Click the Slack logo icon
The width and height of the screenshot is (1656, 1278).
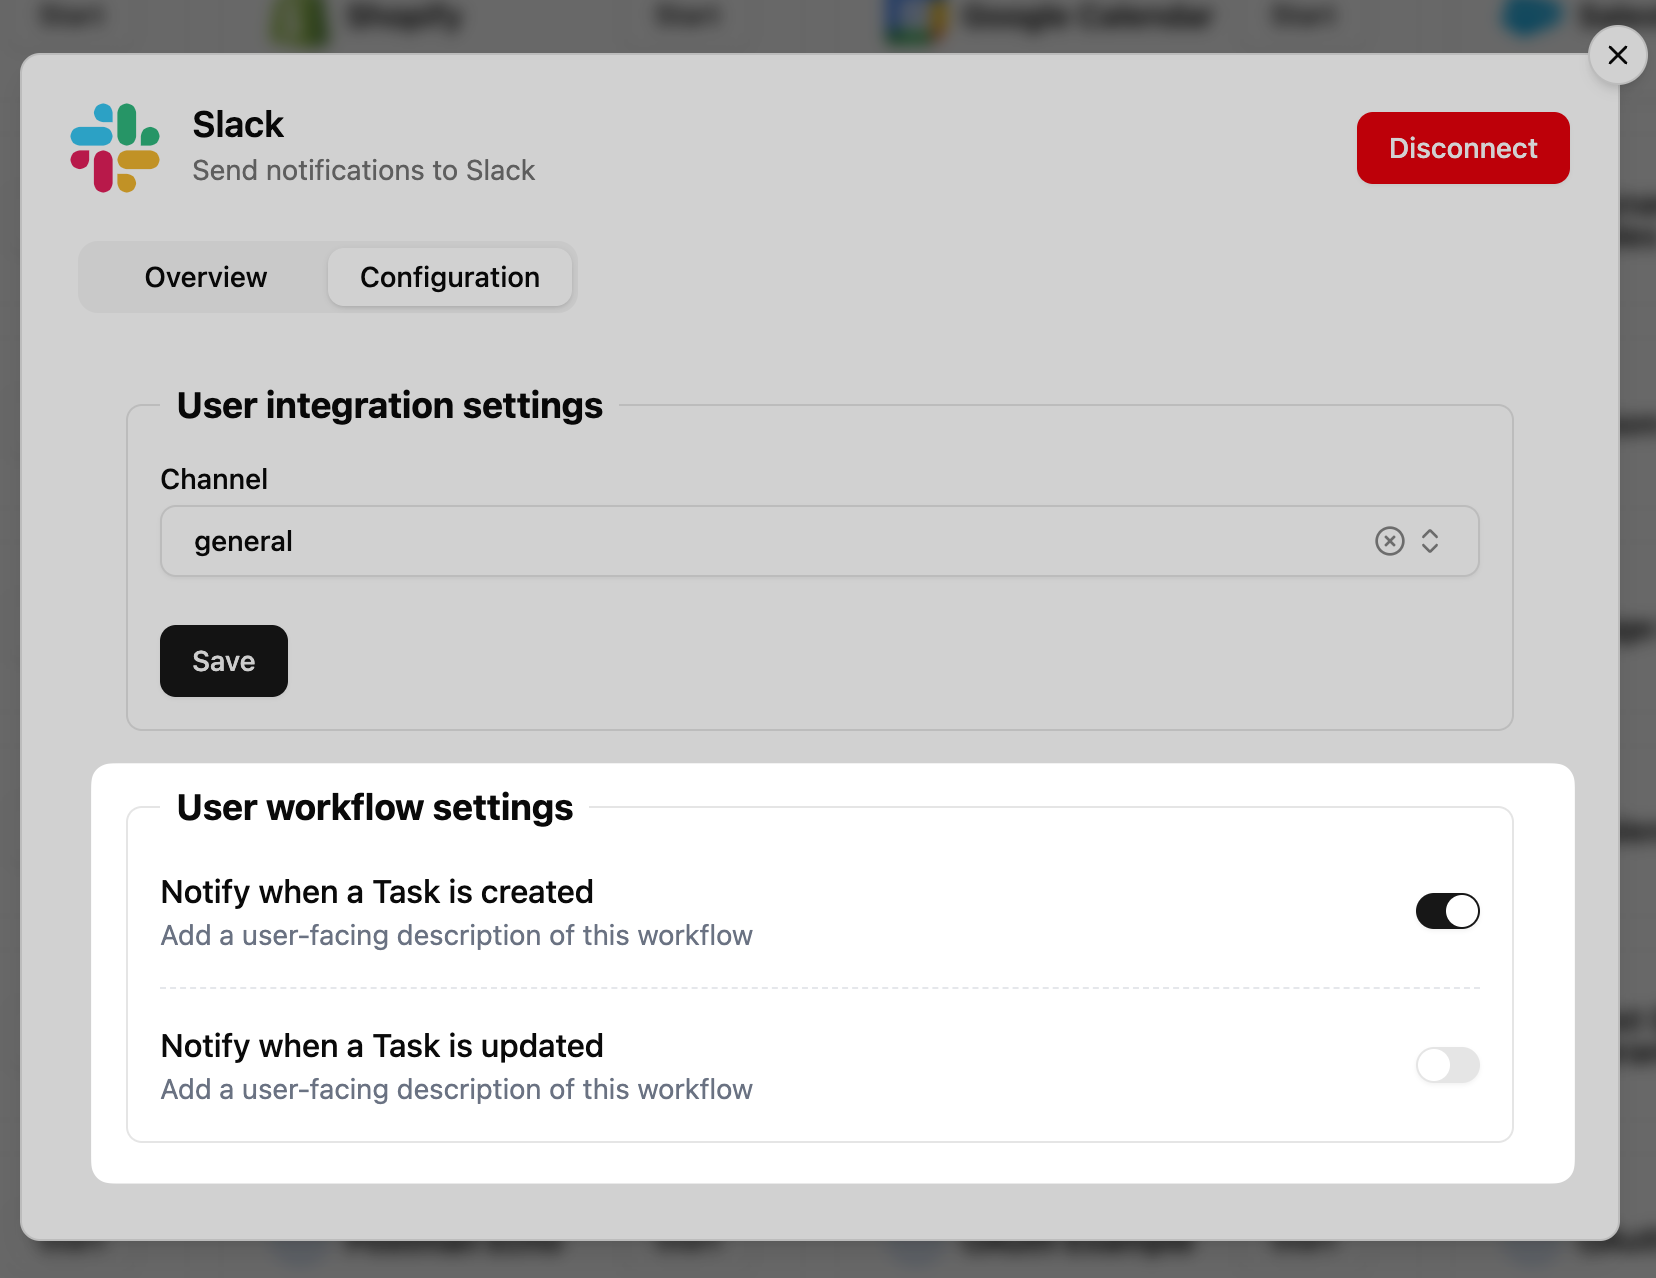115,148
